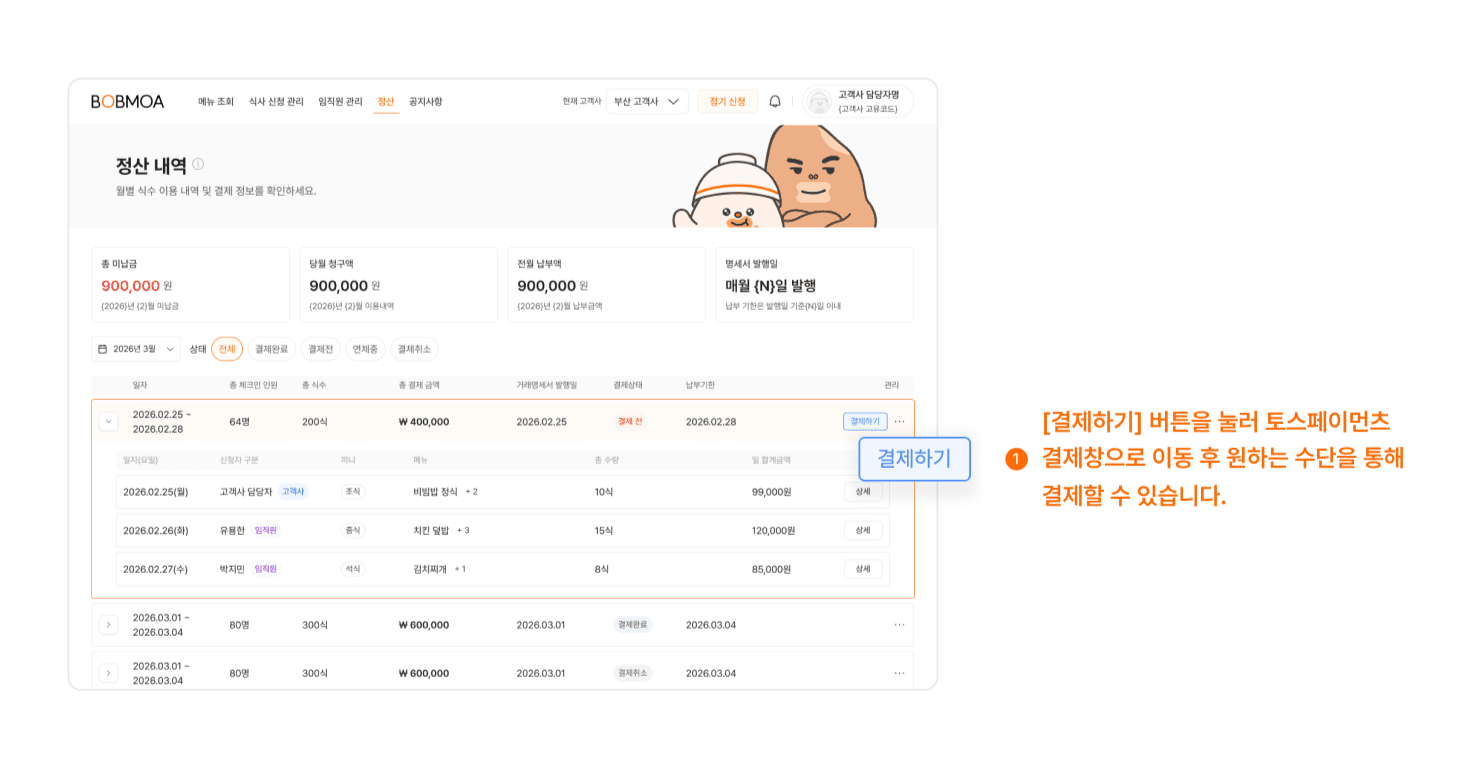
Task: Open the 공지사항 menu
Action: [x=426, y=101]
